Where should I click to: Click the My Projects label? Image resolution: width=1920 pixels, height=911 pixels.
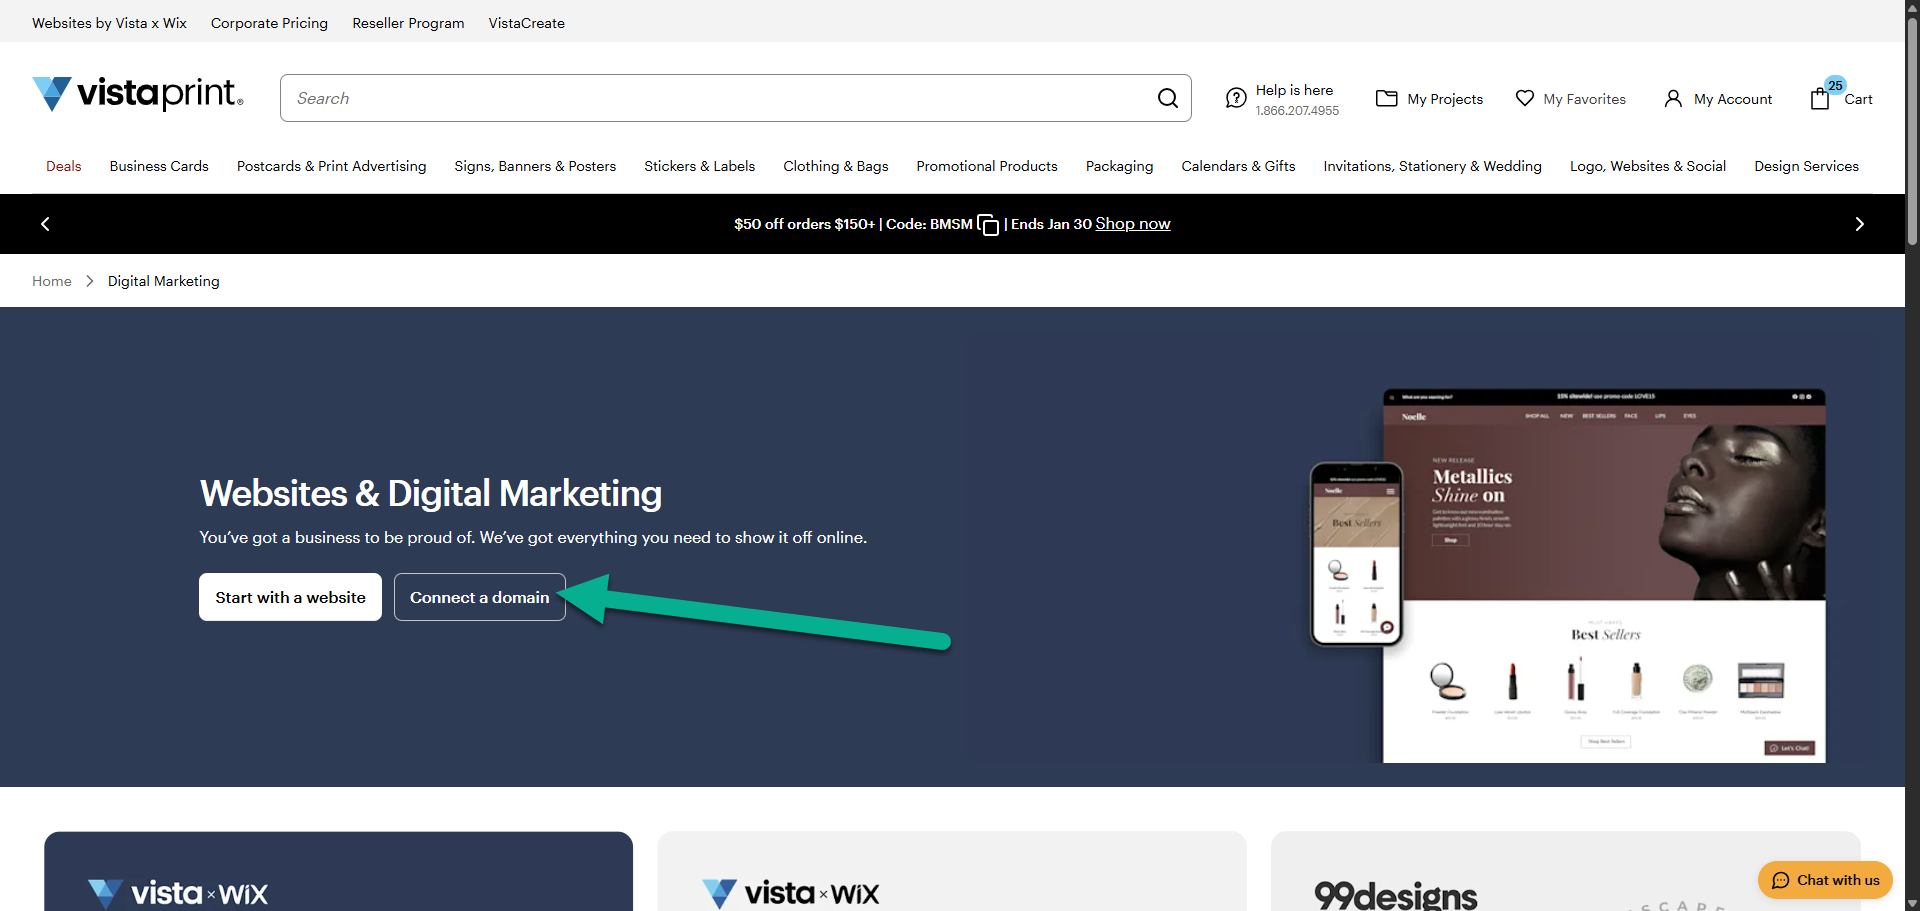1445,99
